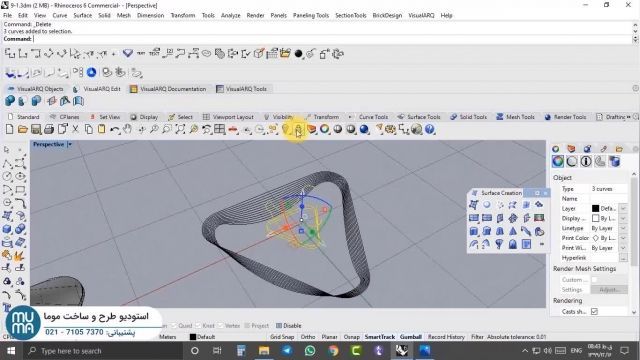Click the color wheel Object Properties icon
Image resolution: width=640 pixels, height=360 pixels.
[324, 129]
